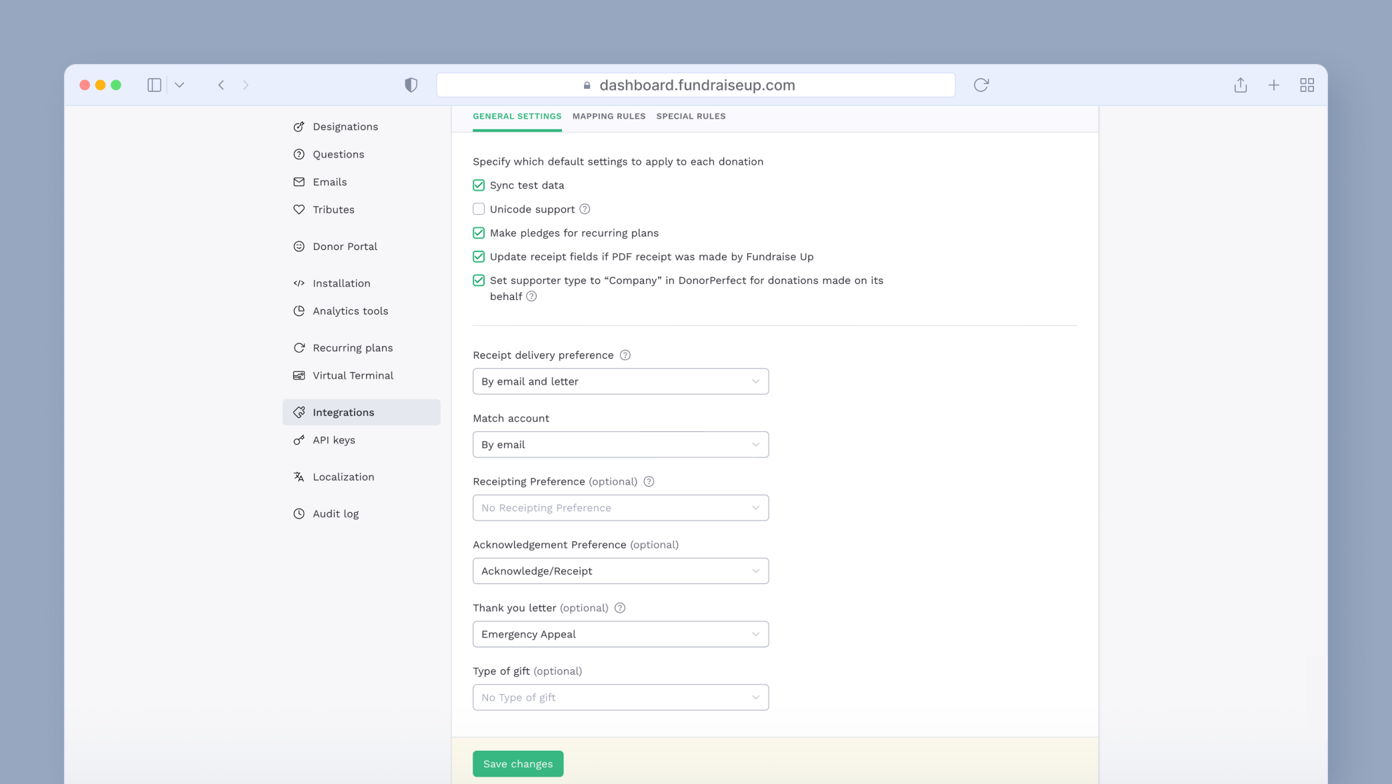Open the Recurring plans icon

point(298,347)
